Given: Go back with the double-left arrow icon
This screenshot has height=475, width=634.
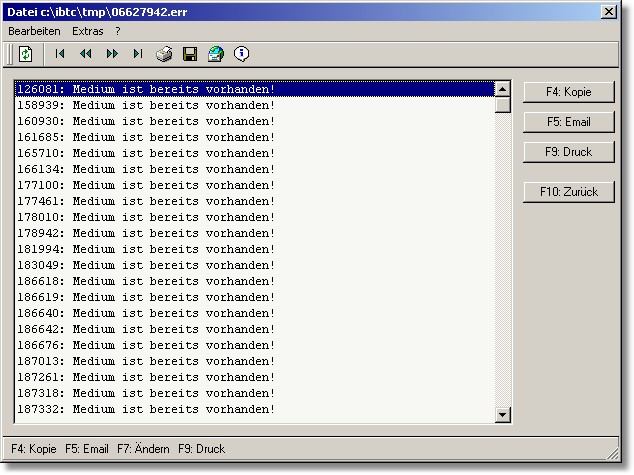Looking at the screenshot, I should pos(86,54).
